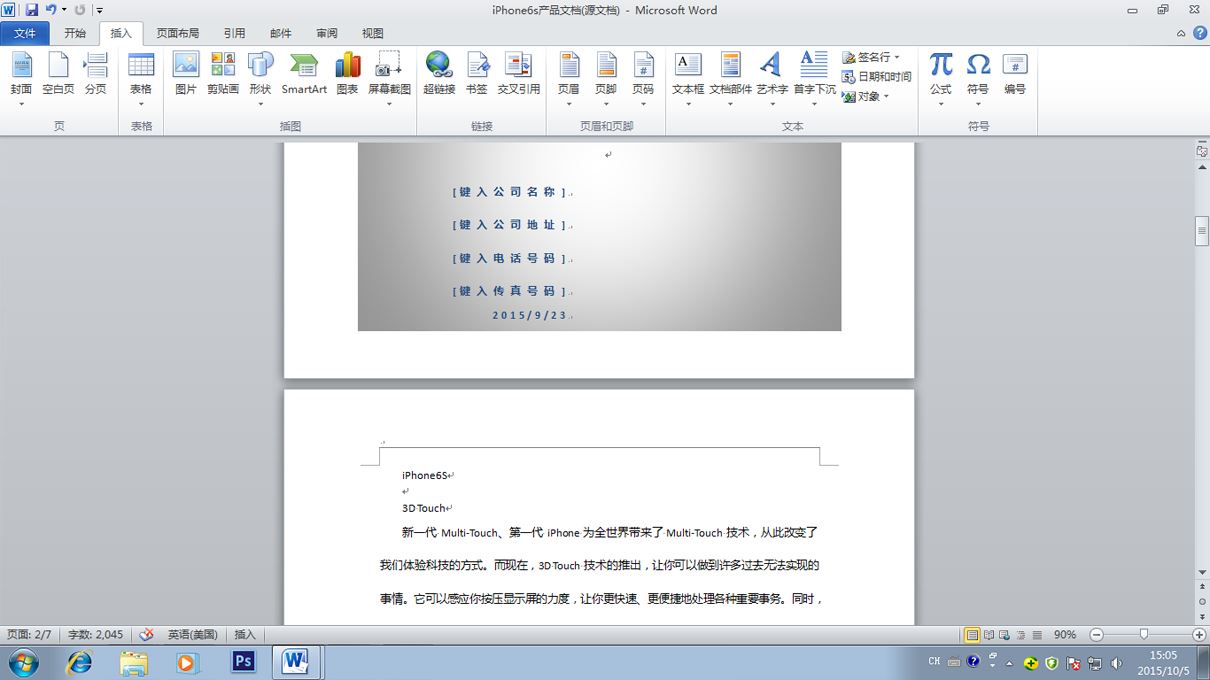This screenshot has height=680, width=1210.
Task: Switch to Outline view in status bar
Action: tap(1021, 634)
